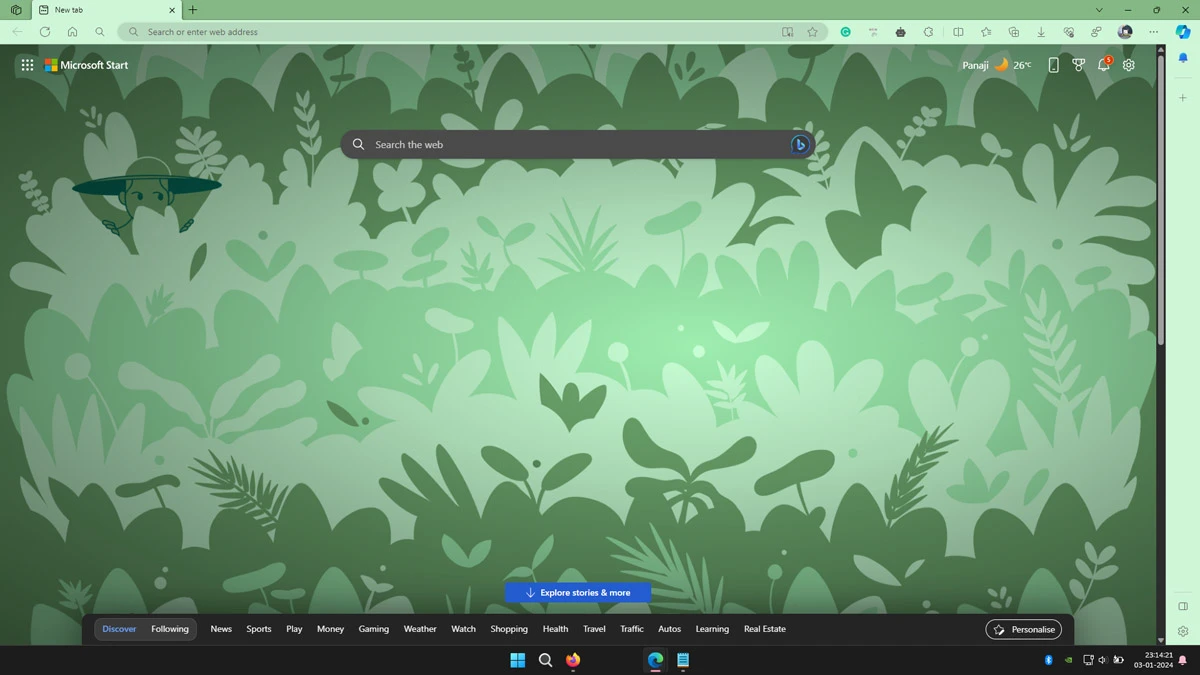The image size is (1200, 675).
Task: Add this page to favorites star
Action: coord(812,32)
